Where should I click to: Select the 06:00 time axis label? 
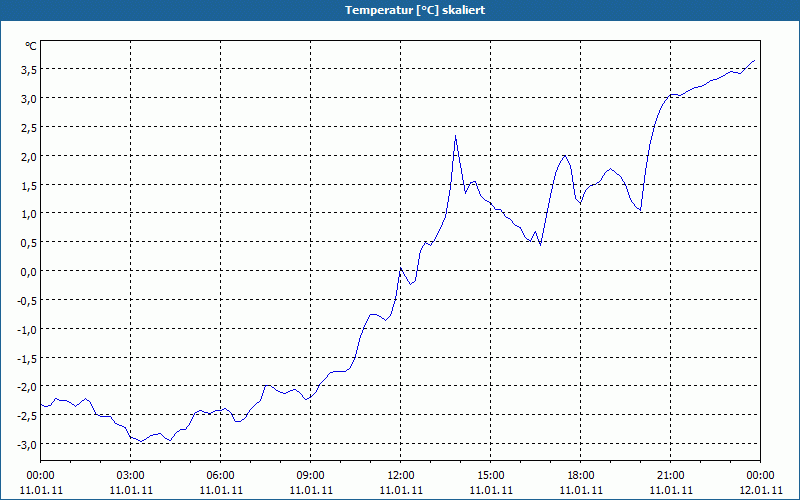click(x=220, y=475)
